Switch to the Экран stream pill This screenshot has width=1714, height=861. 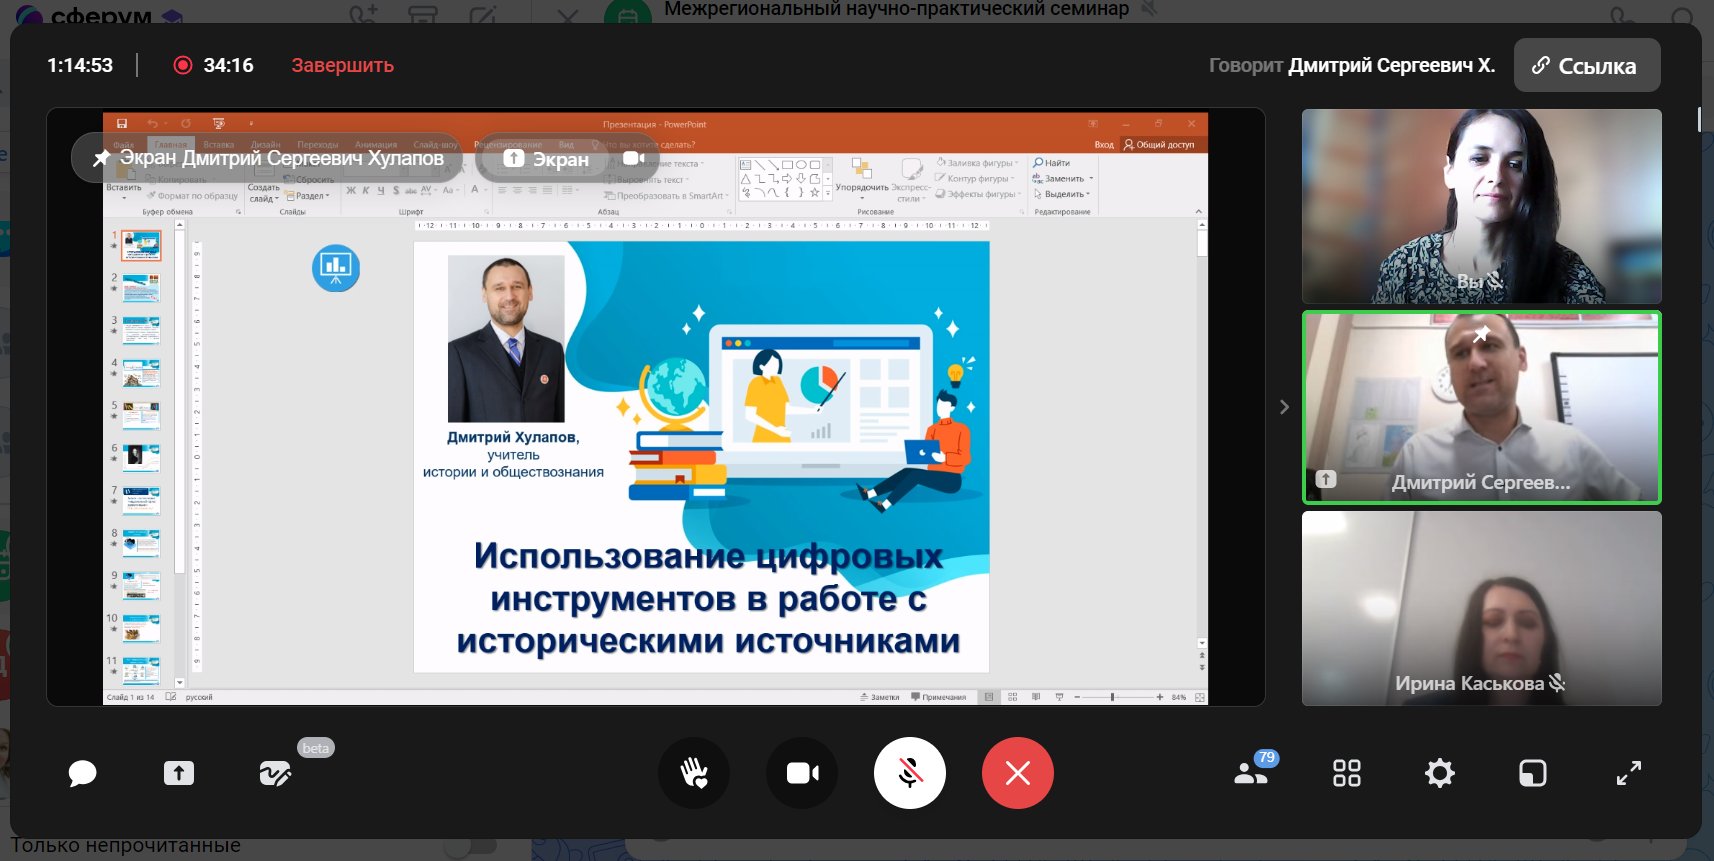[545, 158]
